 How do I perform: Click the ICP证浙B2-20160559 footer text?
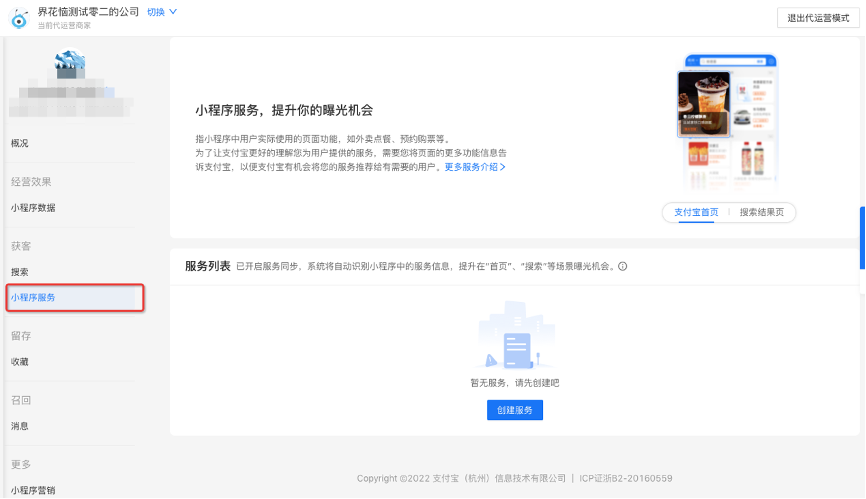(x=625, y=478)
